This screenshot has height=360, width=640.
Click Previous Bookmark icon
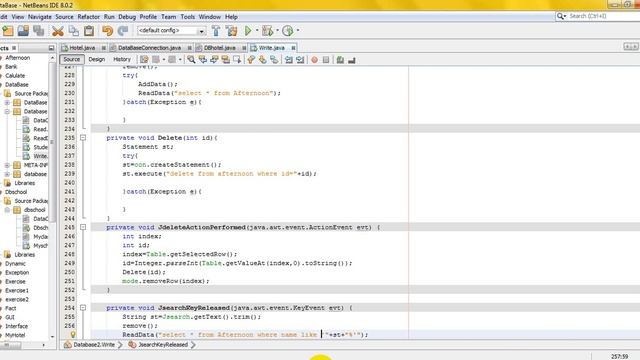pyautogui.click(x=251, y=60)
